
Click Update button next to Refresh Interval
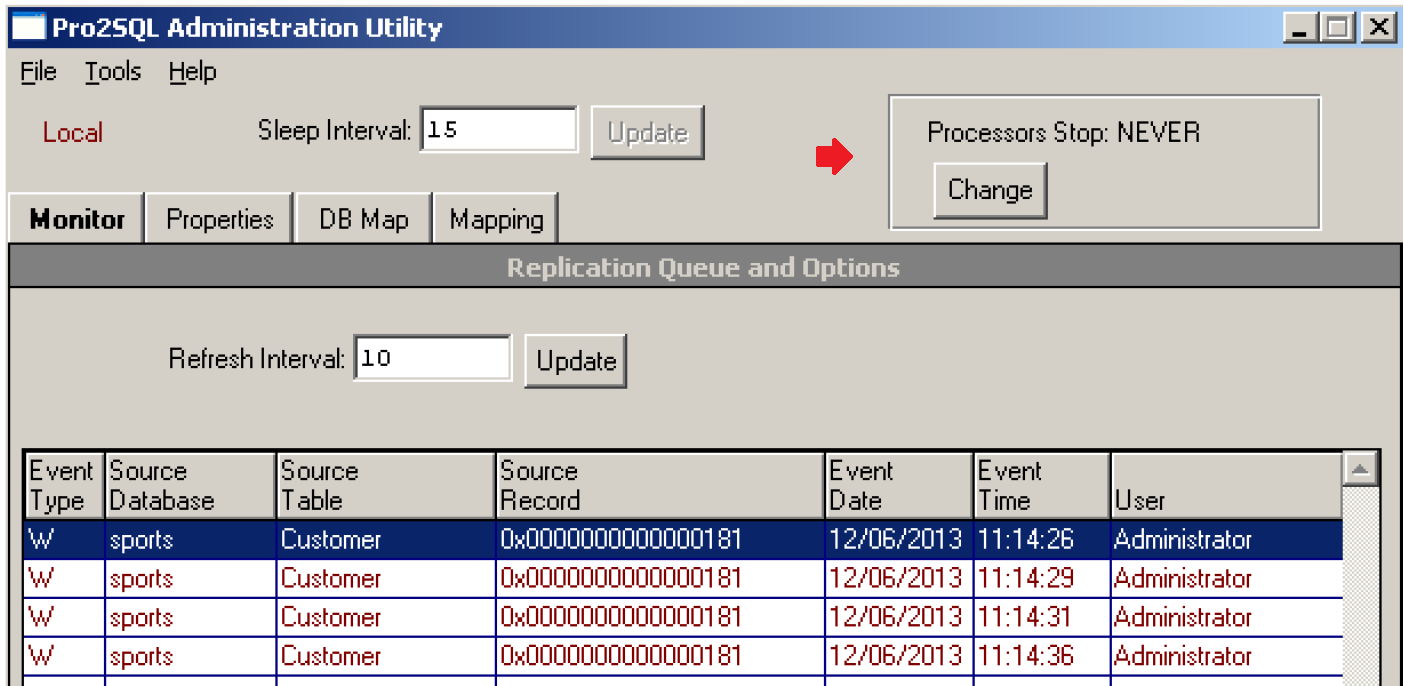coord(576,361)
